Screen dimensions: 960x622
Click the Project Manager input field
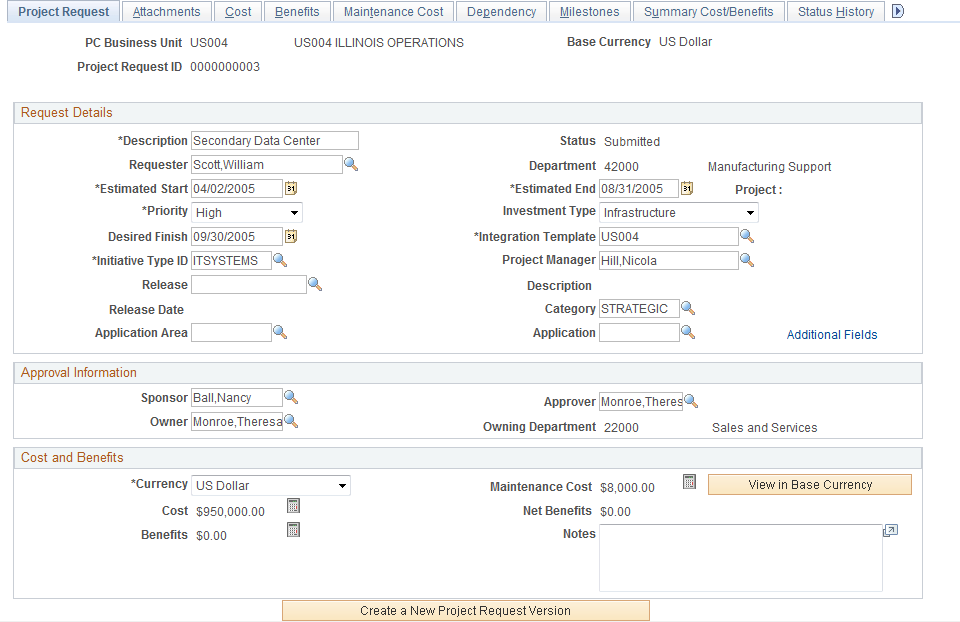(669, 260)
